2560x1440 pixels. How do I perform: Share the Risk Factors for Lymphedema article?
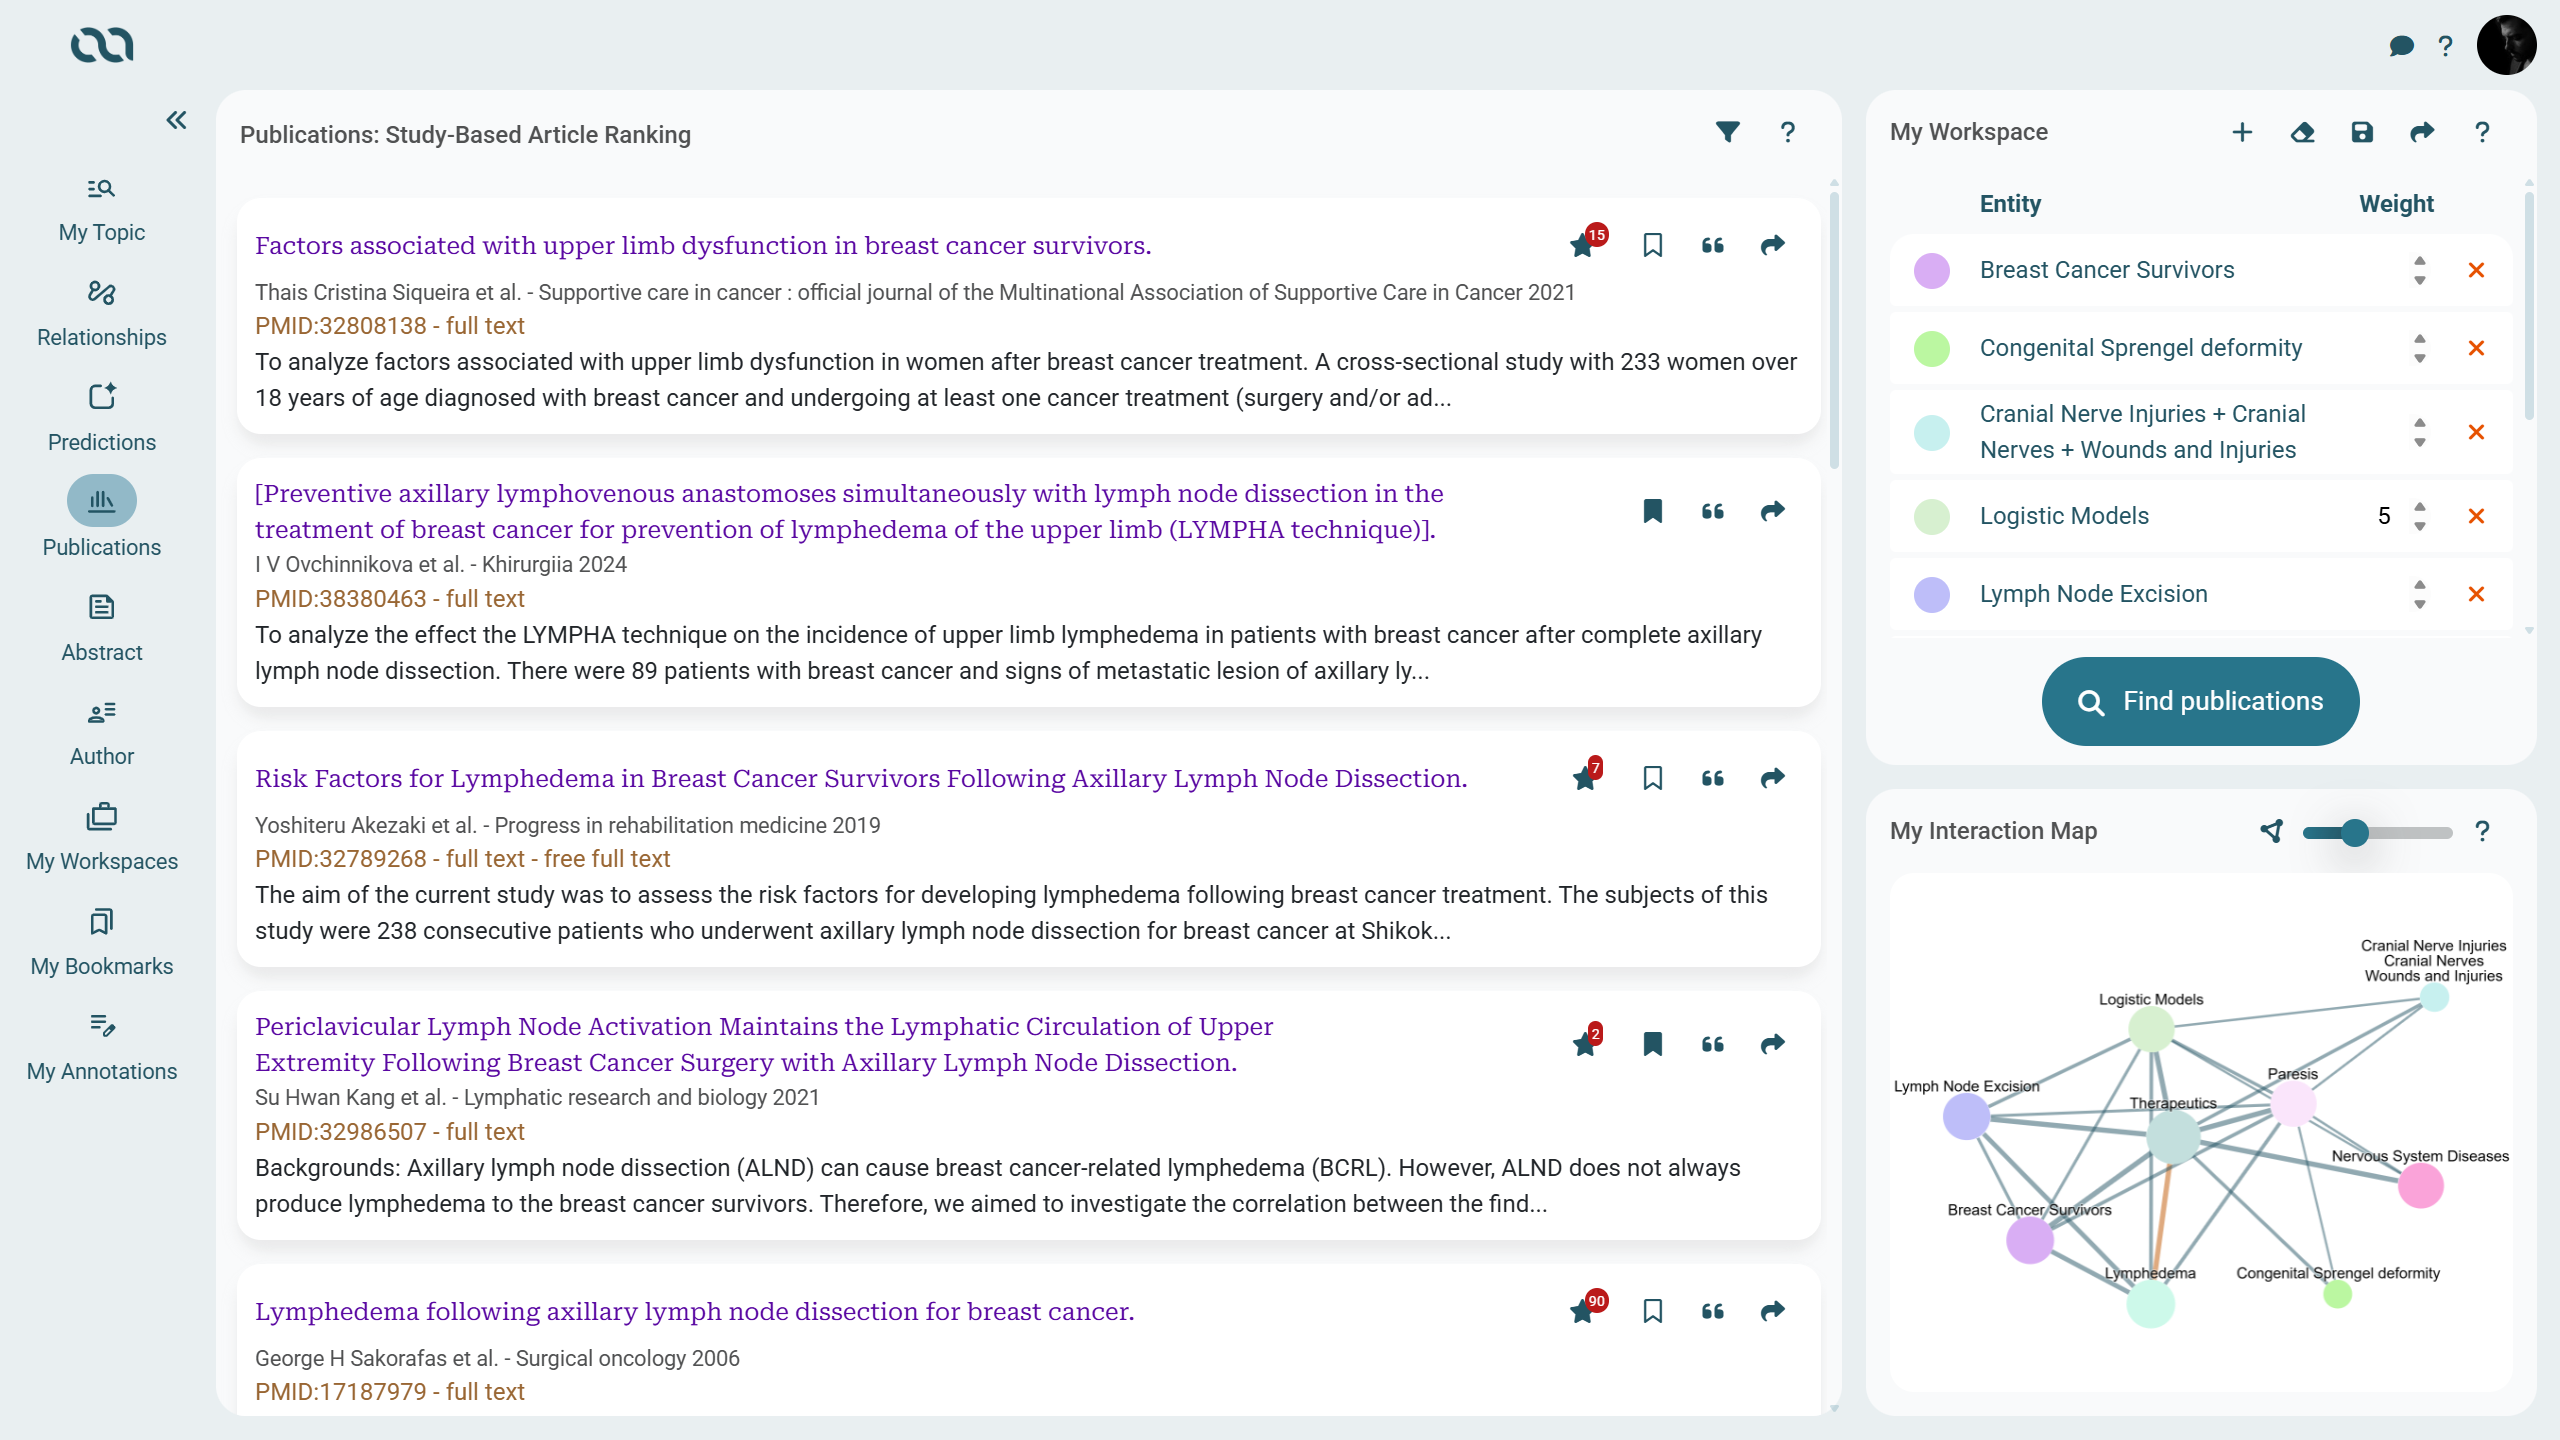[1772, 778]
